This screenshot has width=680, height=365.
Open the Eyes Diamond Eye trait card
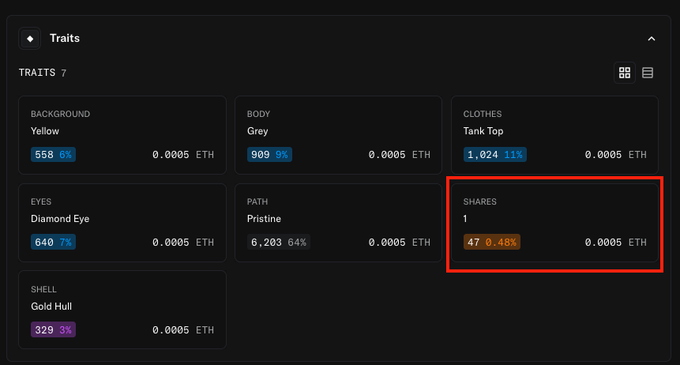[x=122, y=223]
